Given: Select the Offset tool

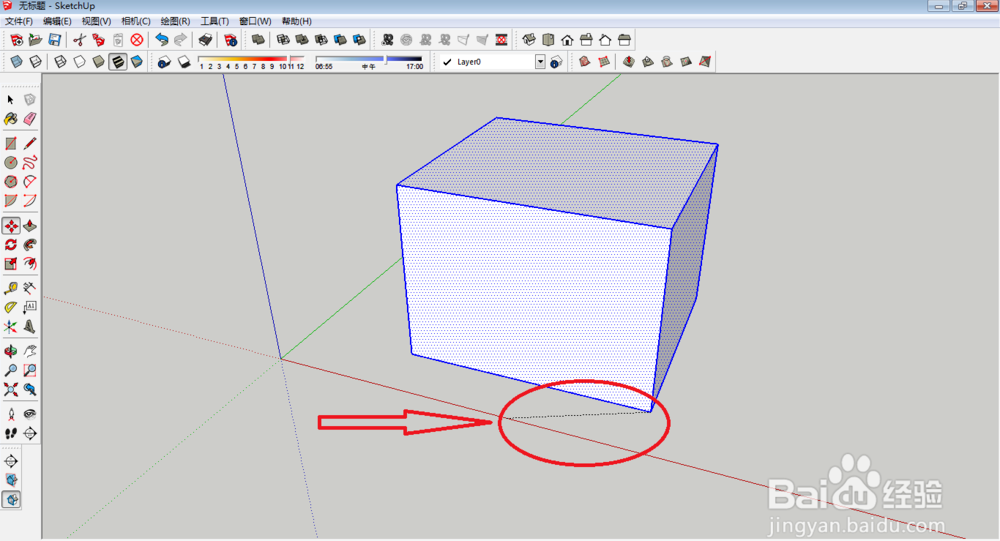Looking at the screenshot, I should (30, 263).
